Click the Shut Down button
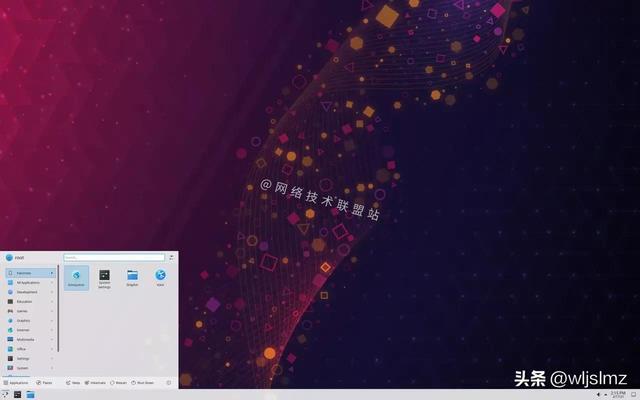Image resolution: width=640 pixels, height=400 pixels. [142, 382]
